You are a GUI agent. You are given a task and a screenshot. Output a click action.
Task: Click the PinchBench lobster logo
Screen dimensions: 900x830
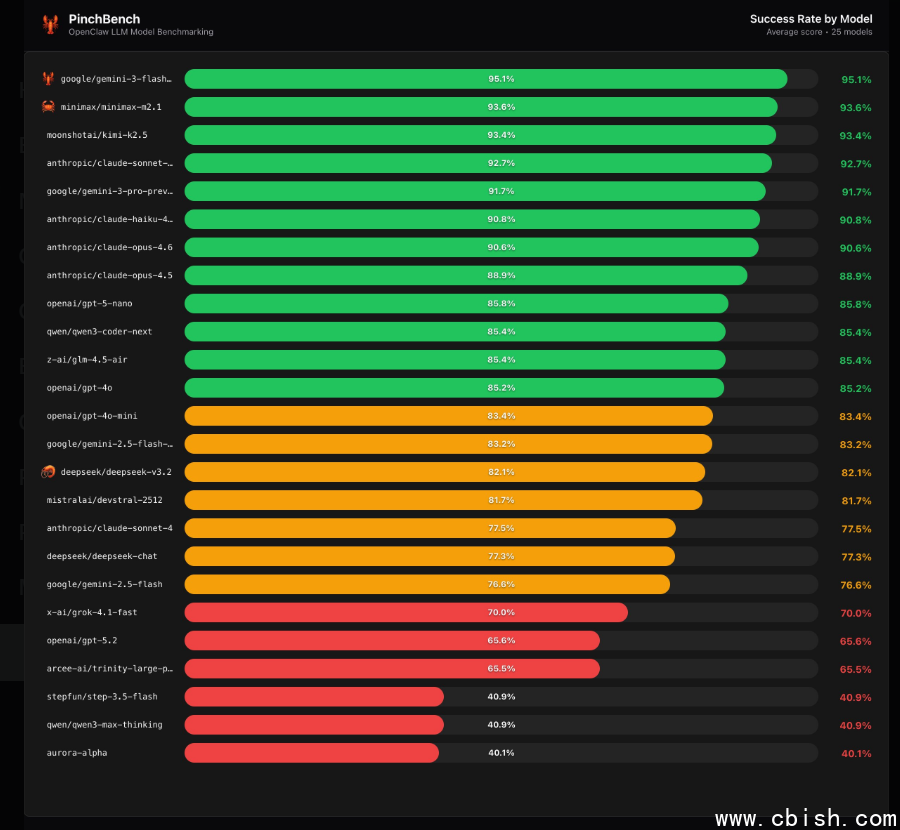tap(51, 24)
